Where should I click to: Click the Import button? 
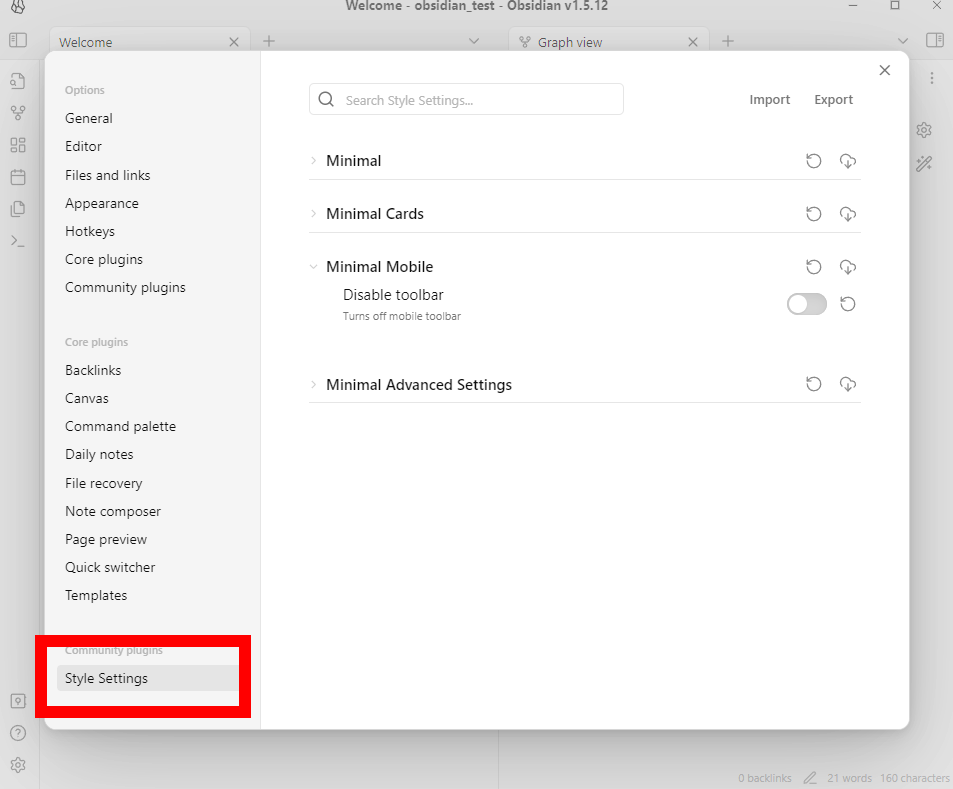pos(769,100)
